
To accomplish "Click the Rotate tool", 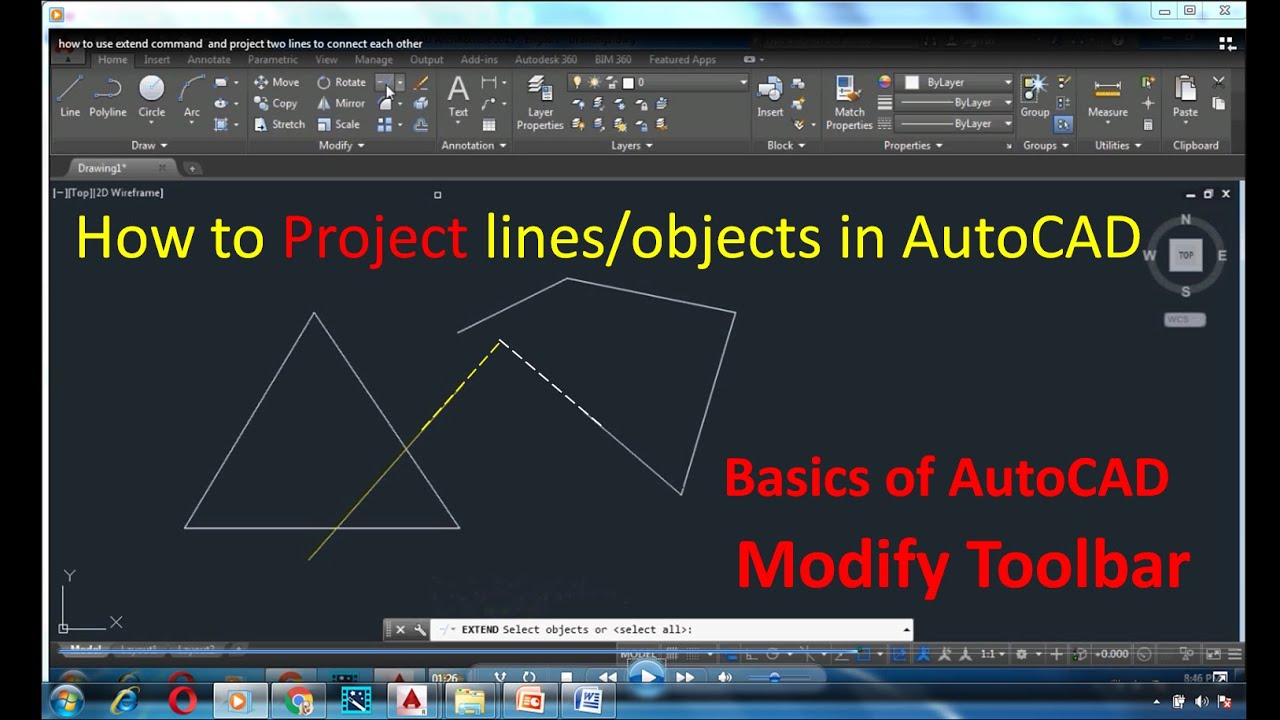I will tap(341, 82).
